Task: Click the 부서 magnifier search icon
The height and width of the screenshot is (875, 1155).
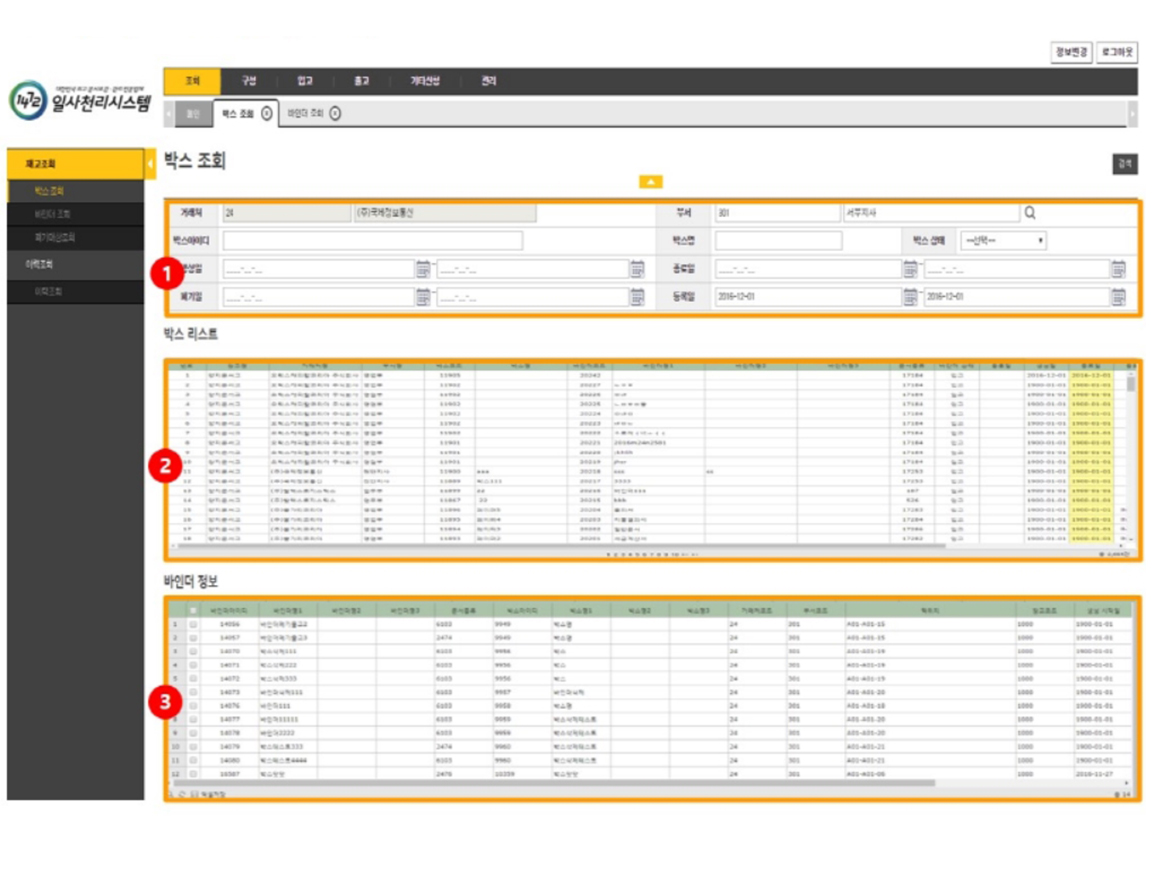Action: [x=1030, y=213]
